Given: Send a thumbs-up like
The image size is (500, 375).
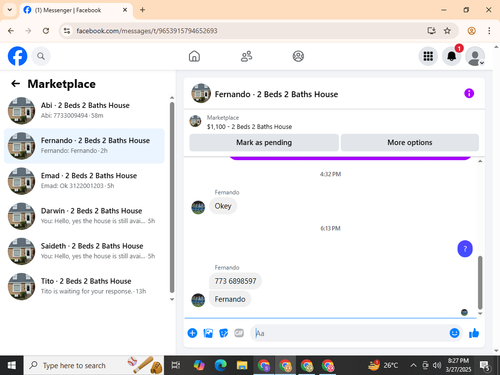Looking at the screenshot, I should (x=474, y=333).
